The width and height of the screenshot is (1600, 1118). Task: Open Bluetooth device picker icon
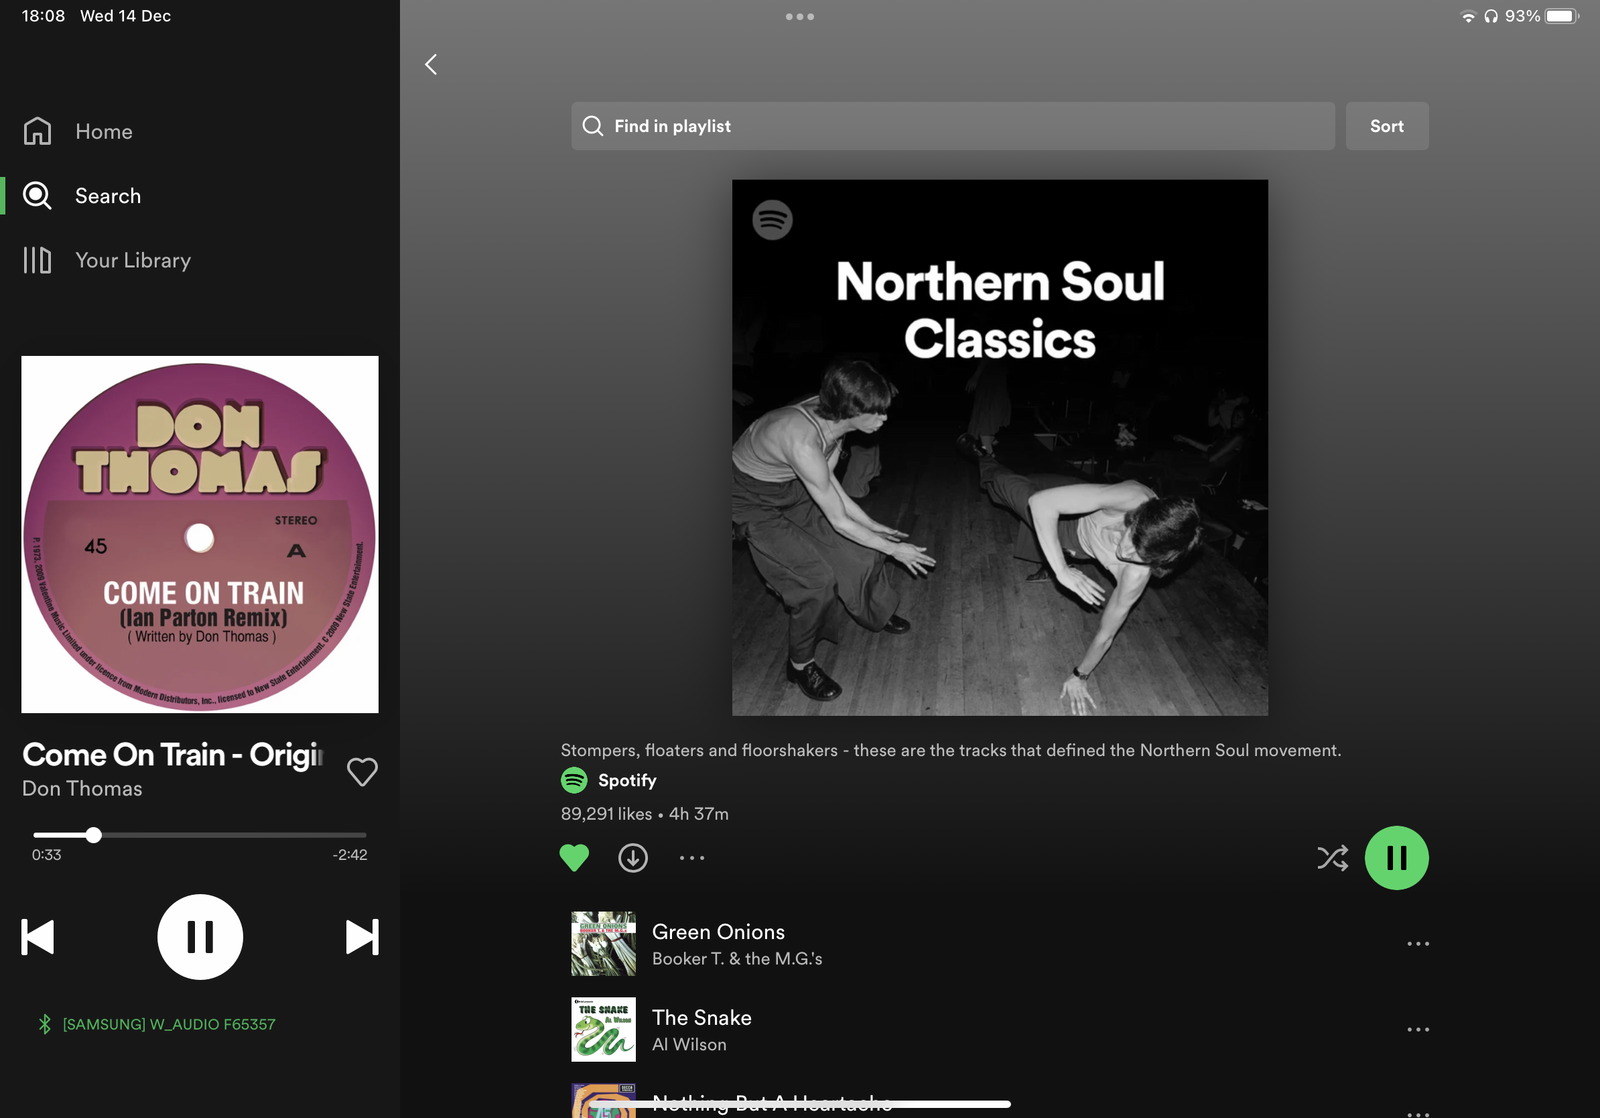(x=45, y=1024)
